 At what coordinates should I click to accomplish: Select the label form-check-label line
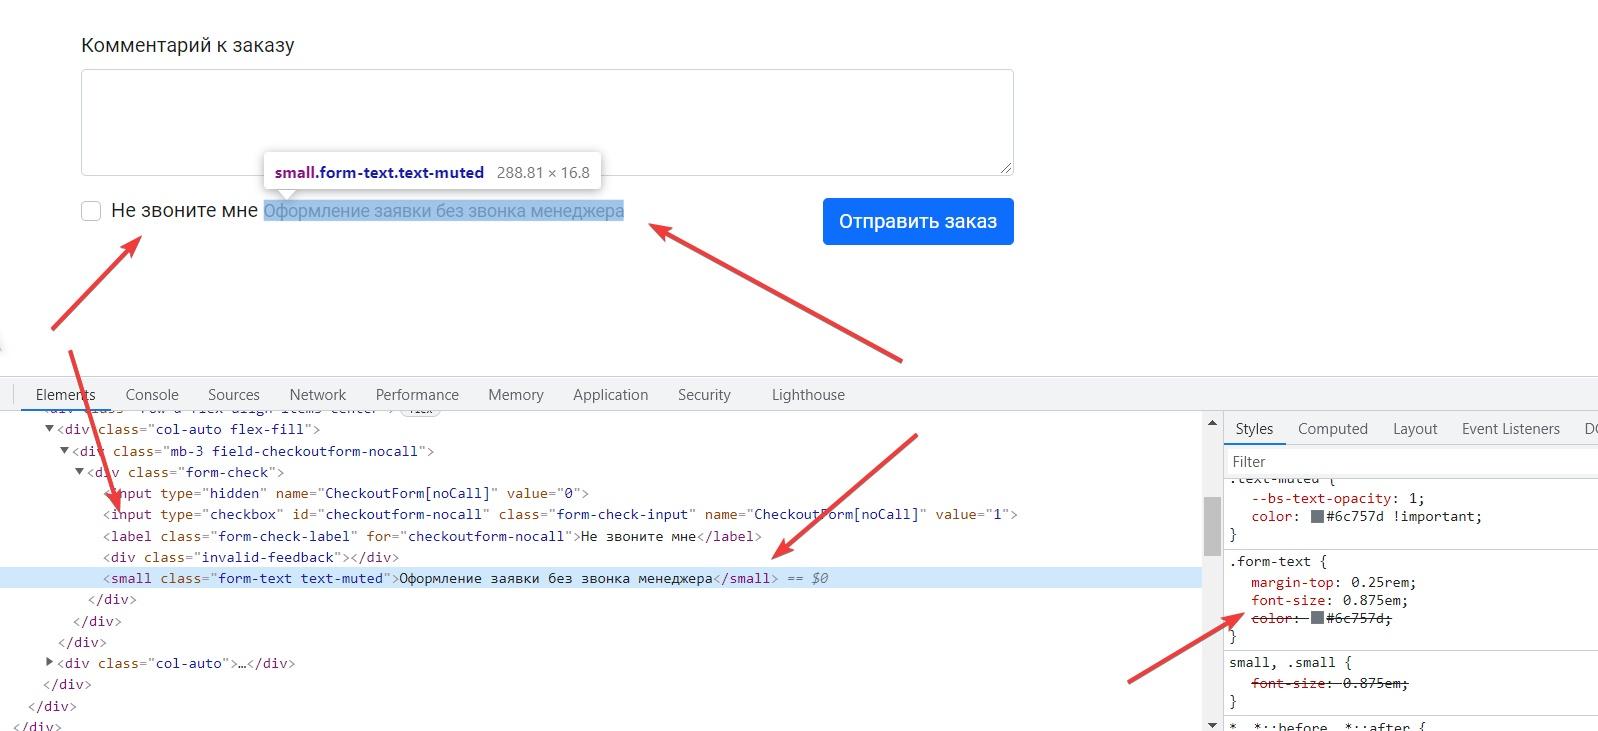click(x=432, y=536)
